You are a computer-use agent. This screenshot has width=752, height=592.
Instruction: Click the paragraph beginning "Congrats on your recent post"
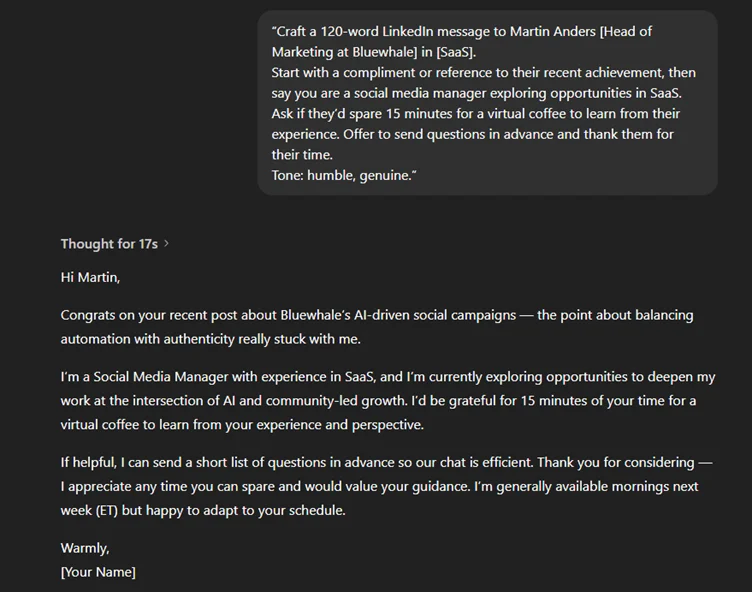[x=376, y=327]
